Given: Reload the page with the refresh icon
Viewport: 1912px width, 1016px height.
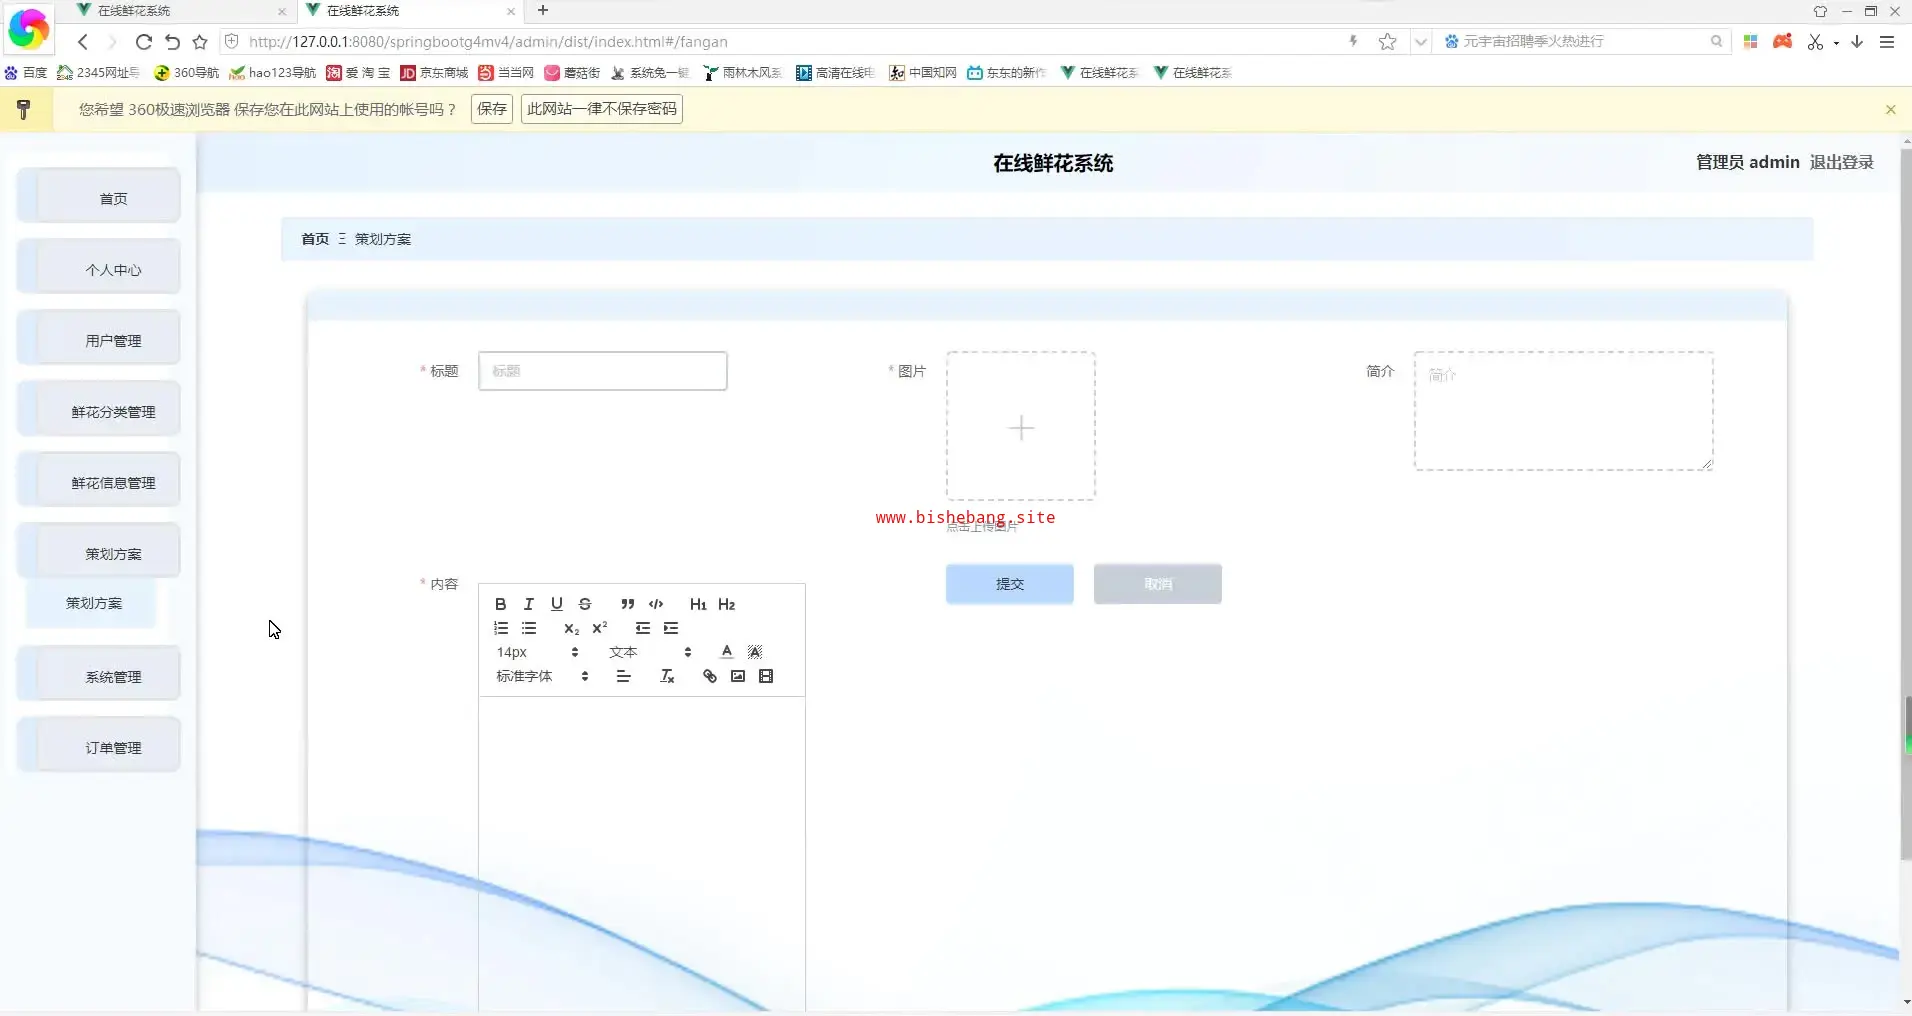Looking at the screenshot, I should [143, 42].
